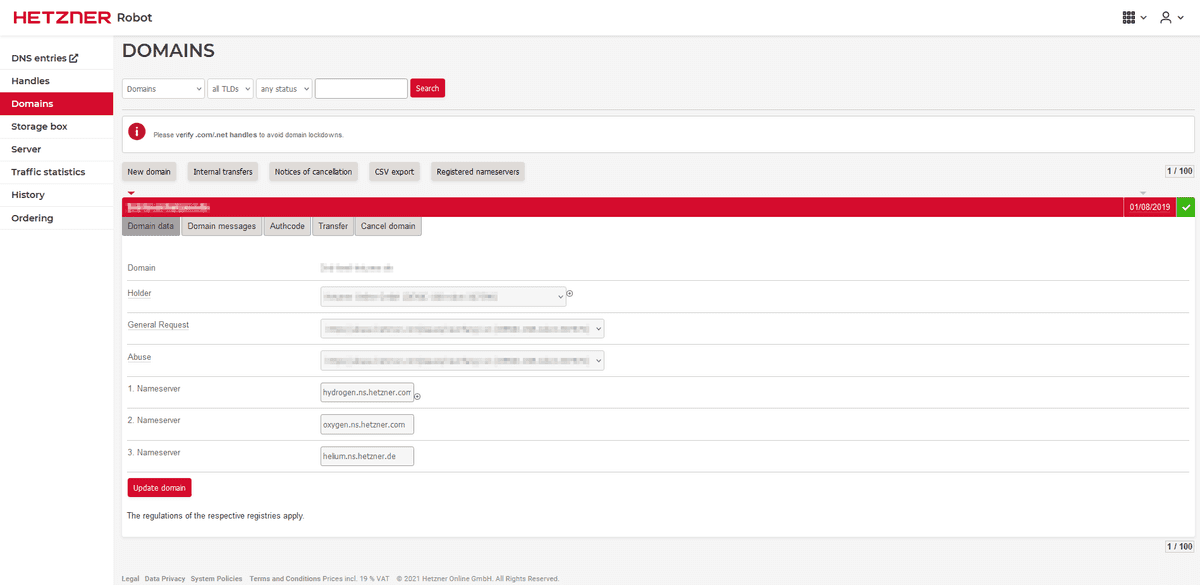Click the add icon next to the Holder field

point(569,293)
